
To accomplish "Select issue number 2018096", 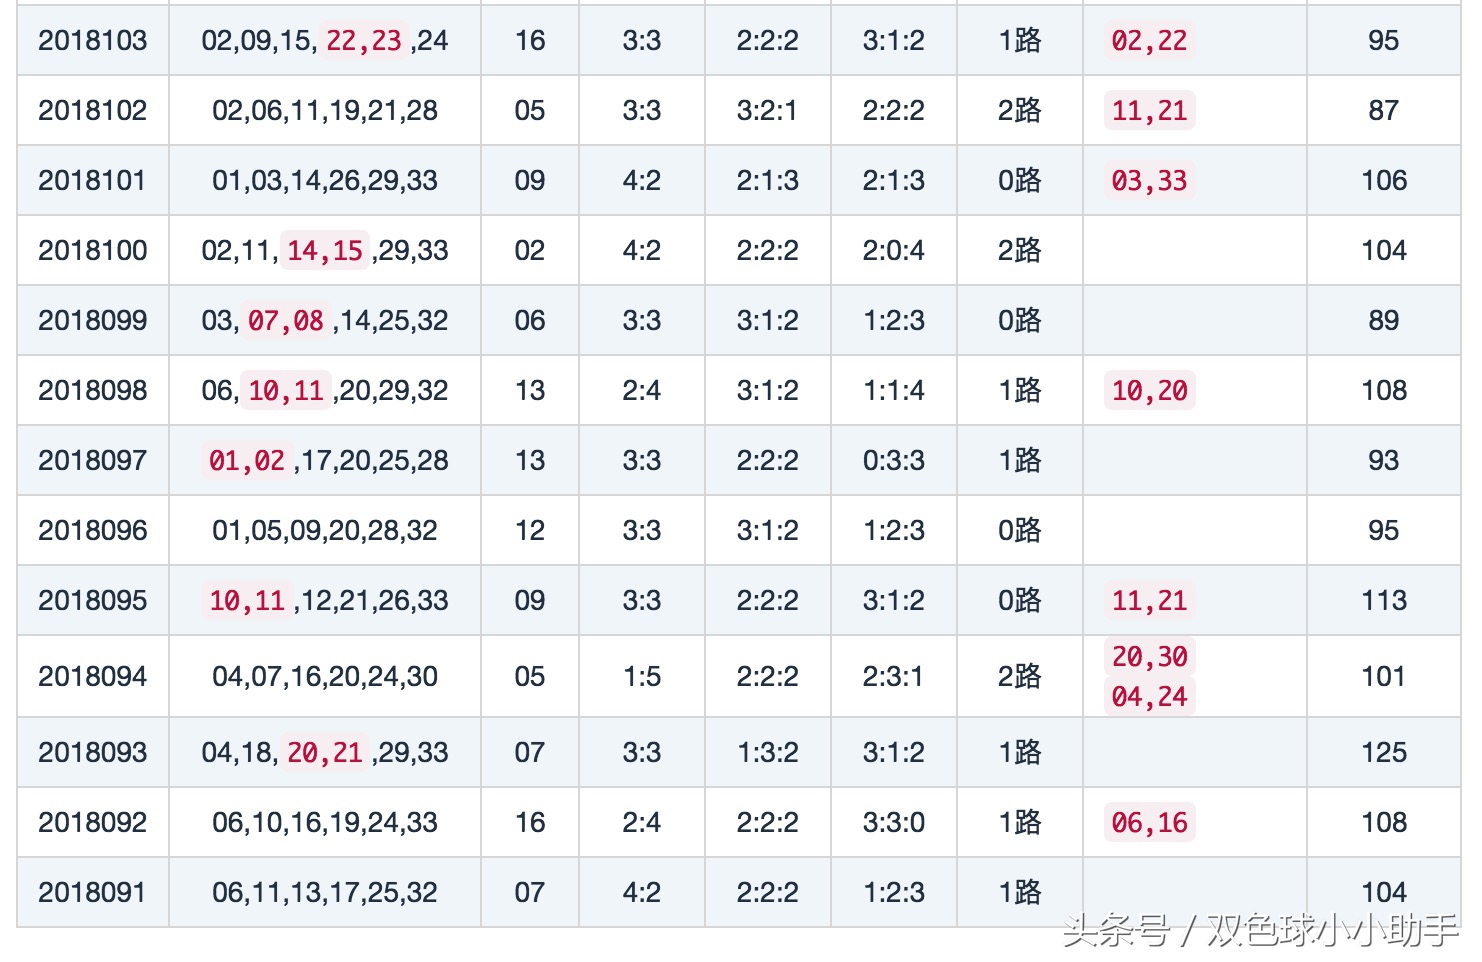I will click(x=92, y=531).
